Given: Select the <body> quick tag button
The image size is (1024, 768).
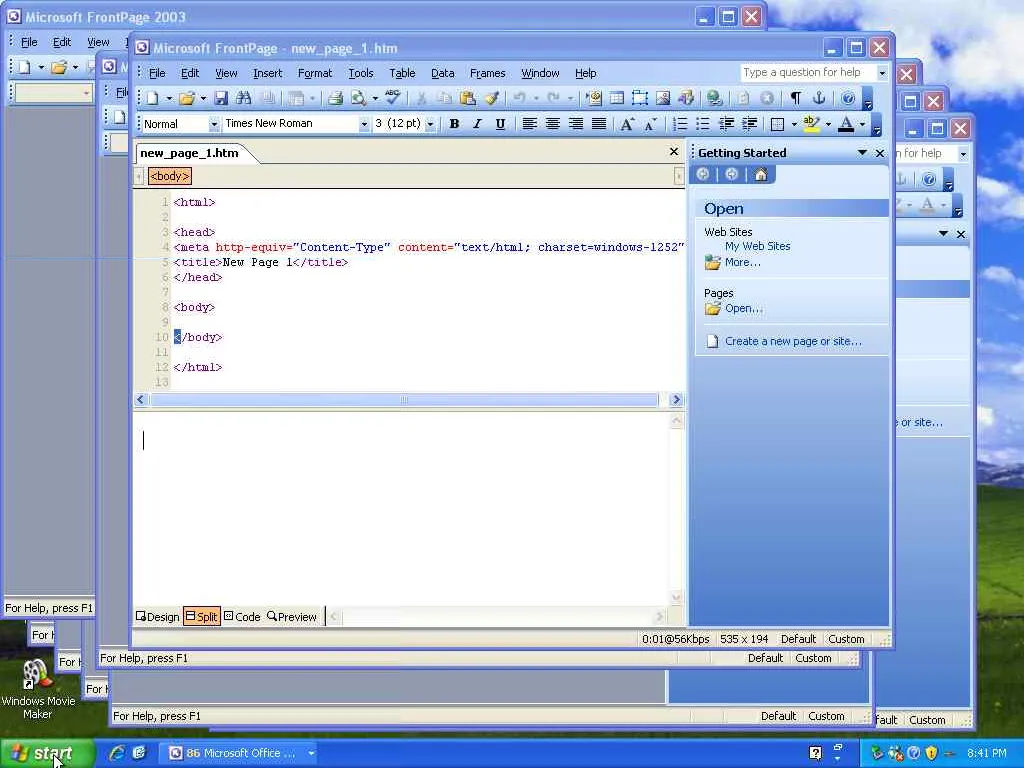Looking at the screenshot, I should 169,176.
